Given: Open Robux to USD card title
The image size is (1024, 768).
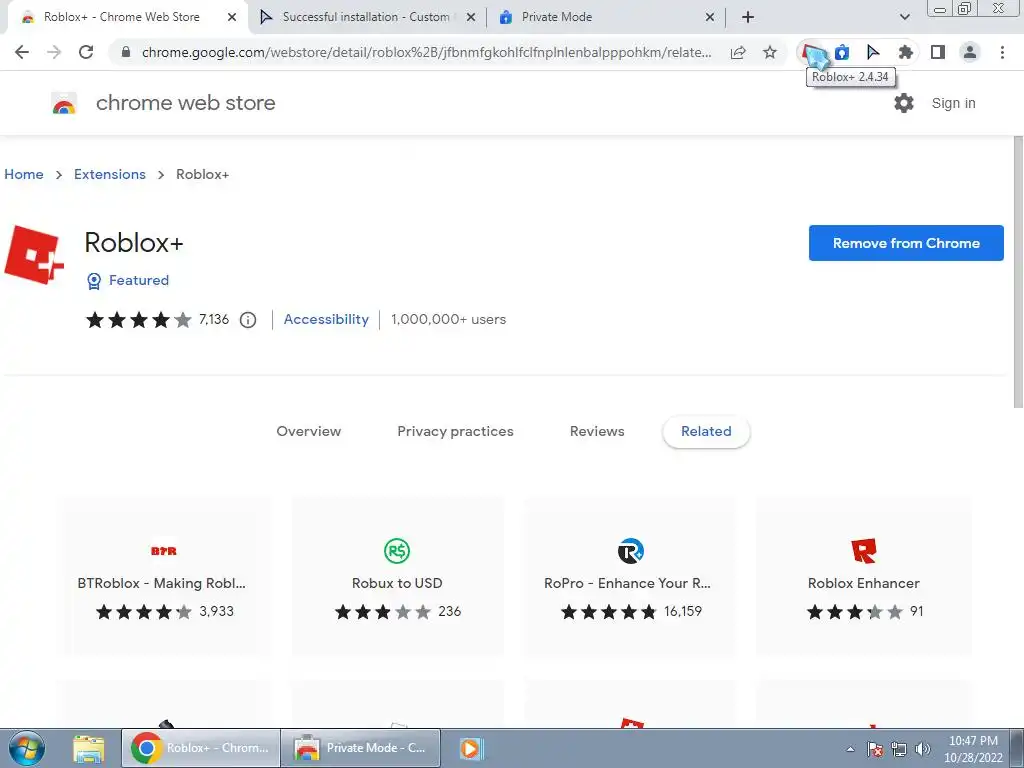Looking at the screenshot, I should tap(396, 583).
